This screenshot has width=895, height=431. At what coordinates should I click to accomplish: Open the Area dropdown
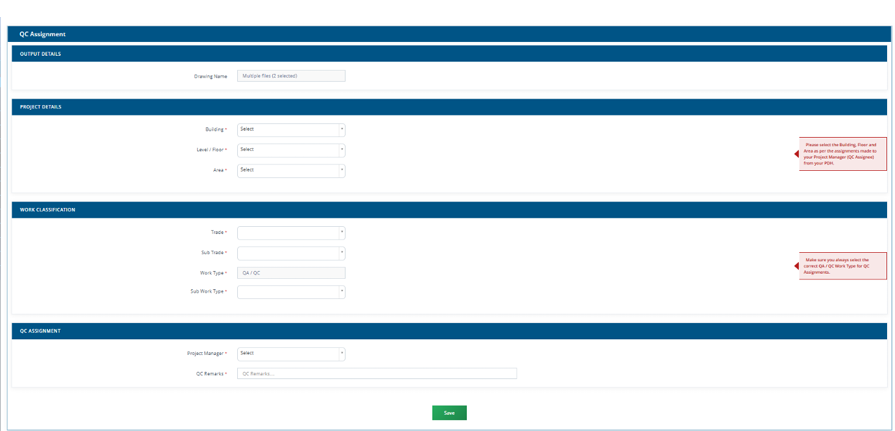pos(291,171)
